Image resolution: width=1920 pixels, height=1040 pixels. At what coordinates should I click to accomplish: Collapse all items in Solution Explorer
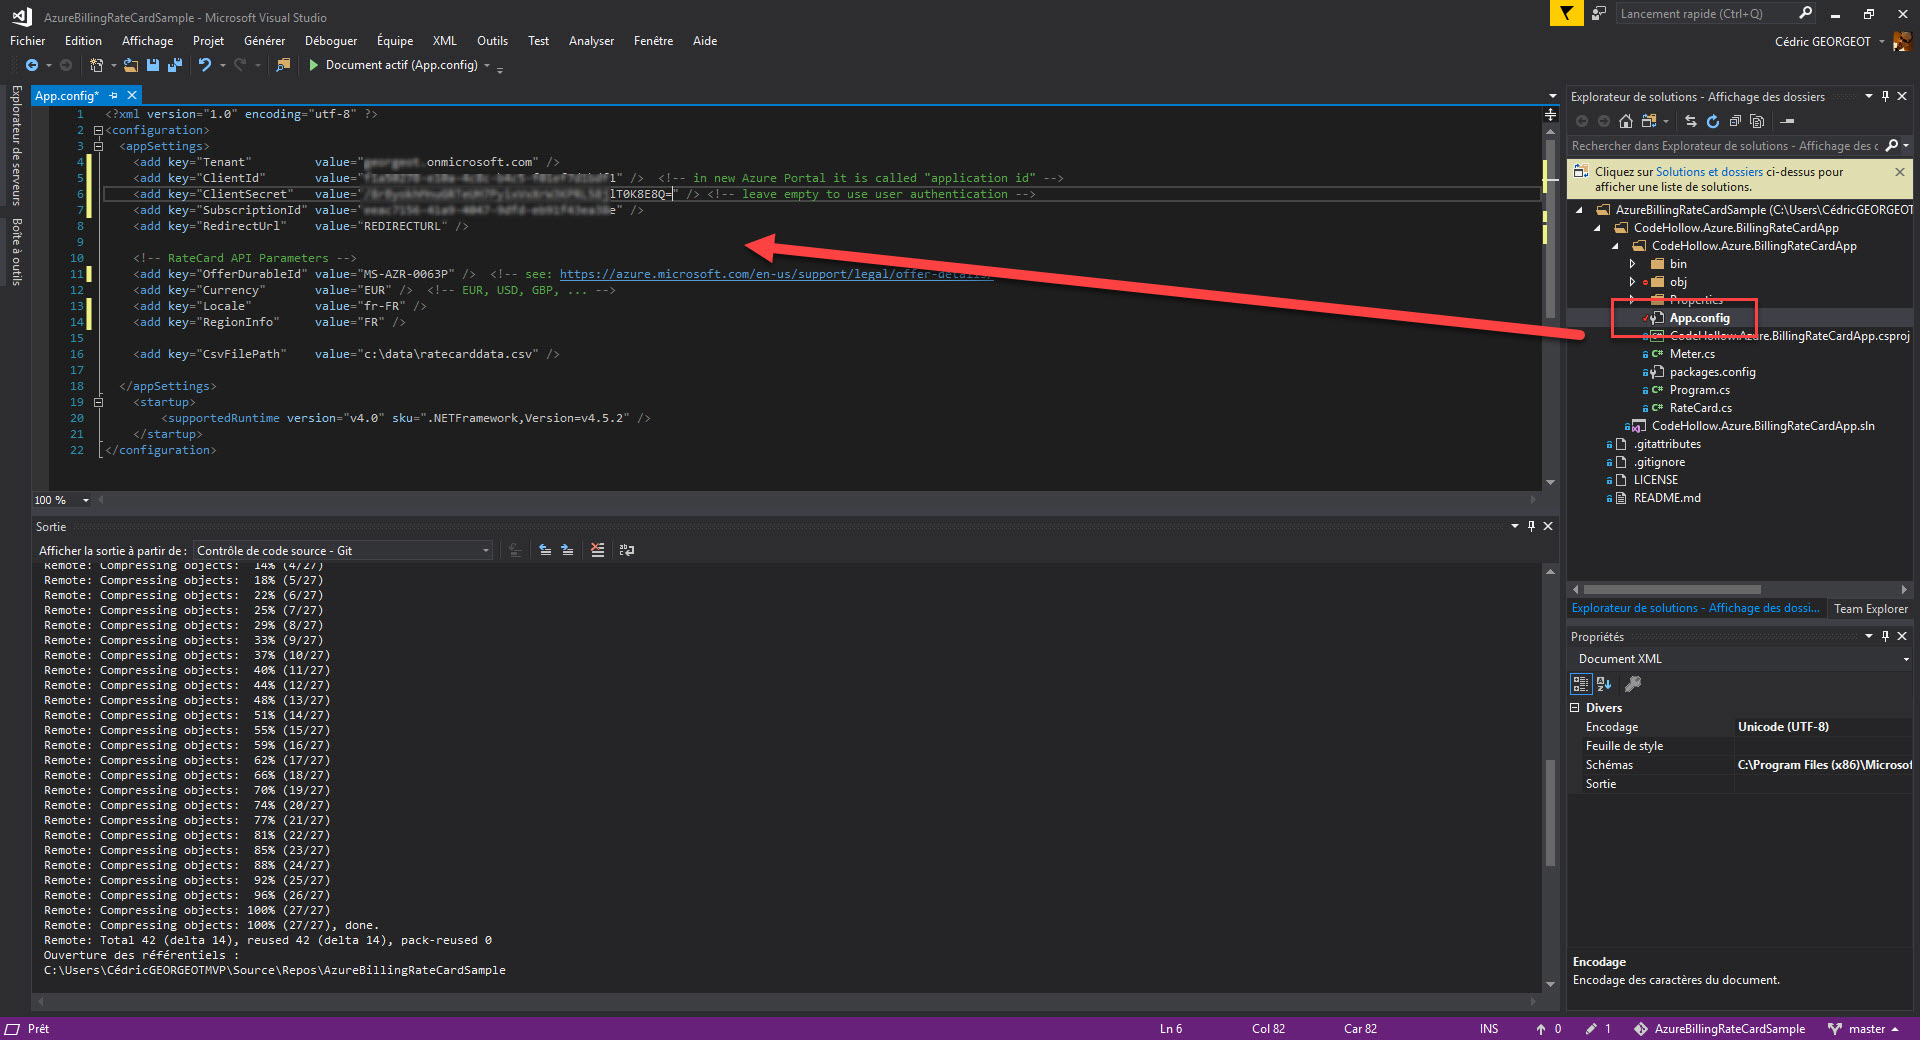(1735, 121)
